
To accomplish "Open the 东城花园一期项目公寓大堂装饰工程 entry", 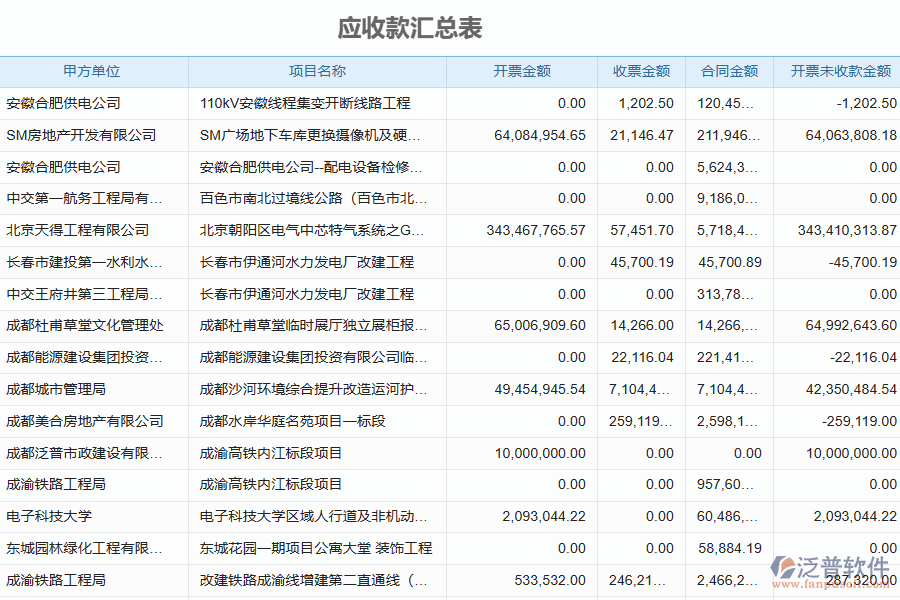I will [x=309, y=548].
